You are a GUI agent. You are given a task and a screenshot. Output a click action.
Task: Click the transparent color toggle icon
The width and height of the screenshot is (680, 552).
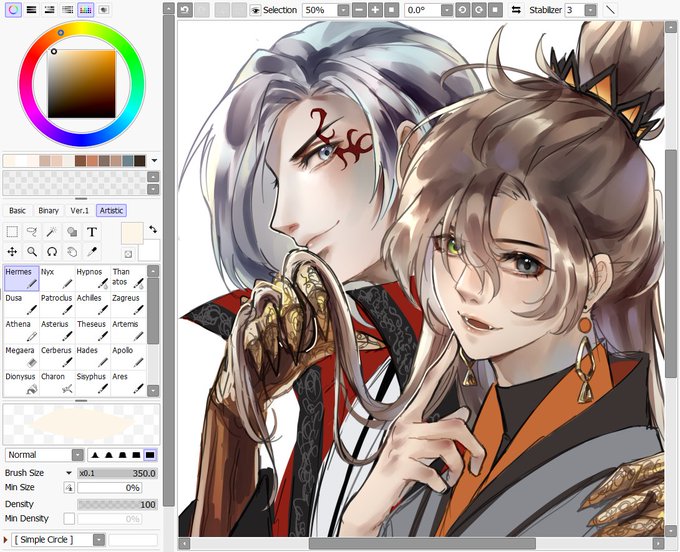tap(128, 255)
